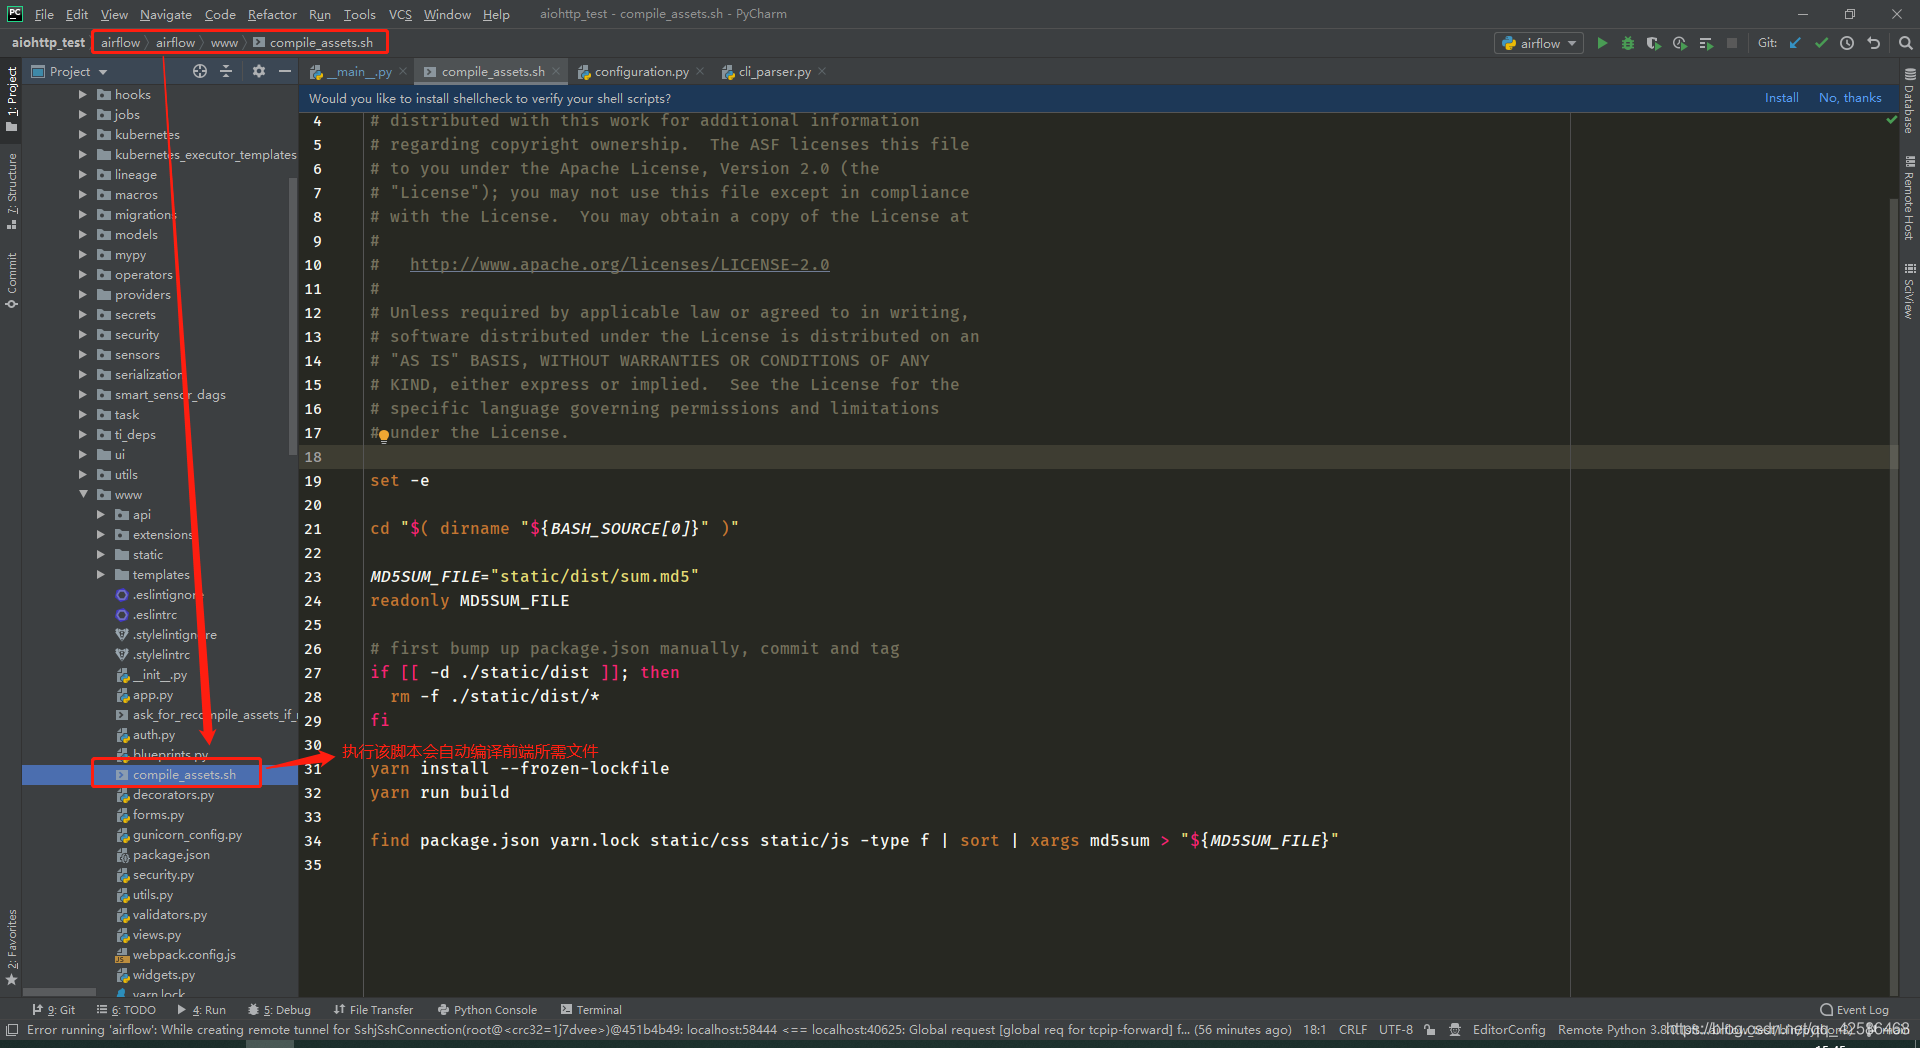Locate current file in Project tree
Image resolution: width=1920 pixels, height=1048 pixels.
200,71
